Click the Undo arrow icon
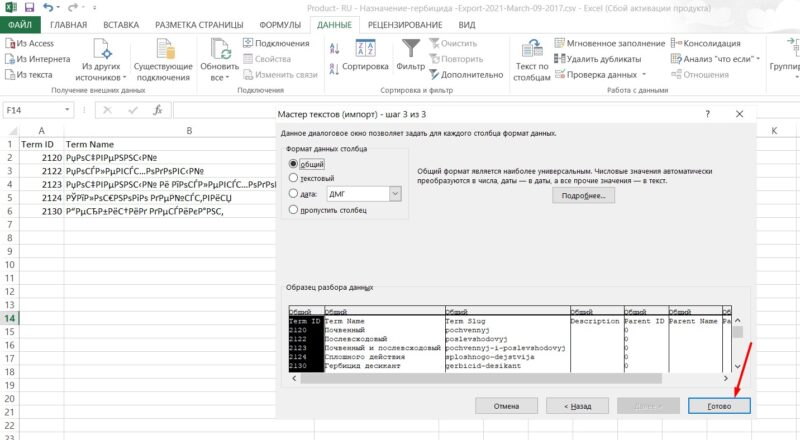 pos(48,7)
